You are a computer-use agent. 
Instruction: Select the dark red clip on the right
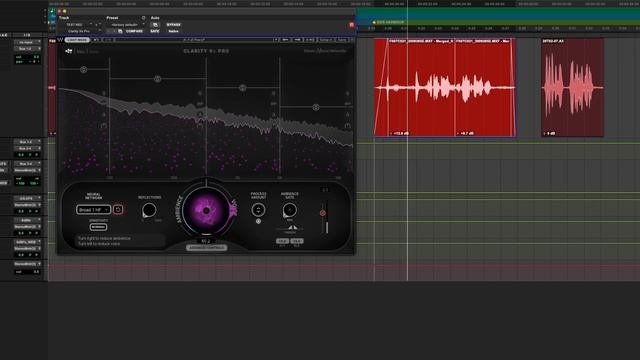tap(573, 87)
